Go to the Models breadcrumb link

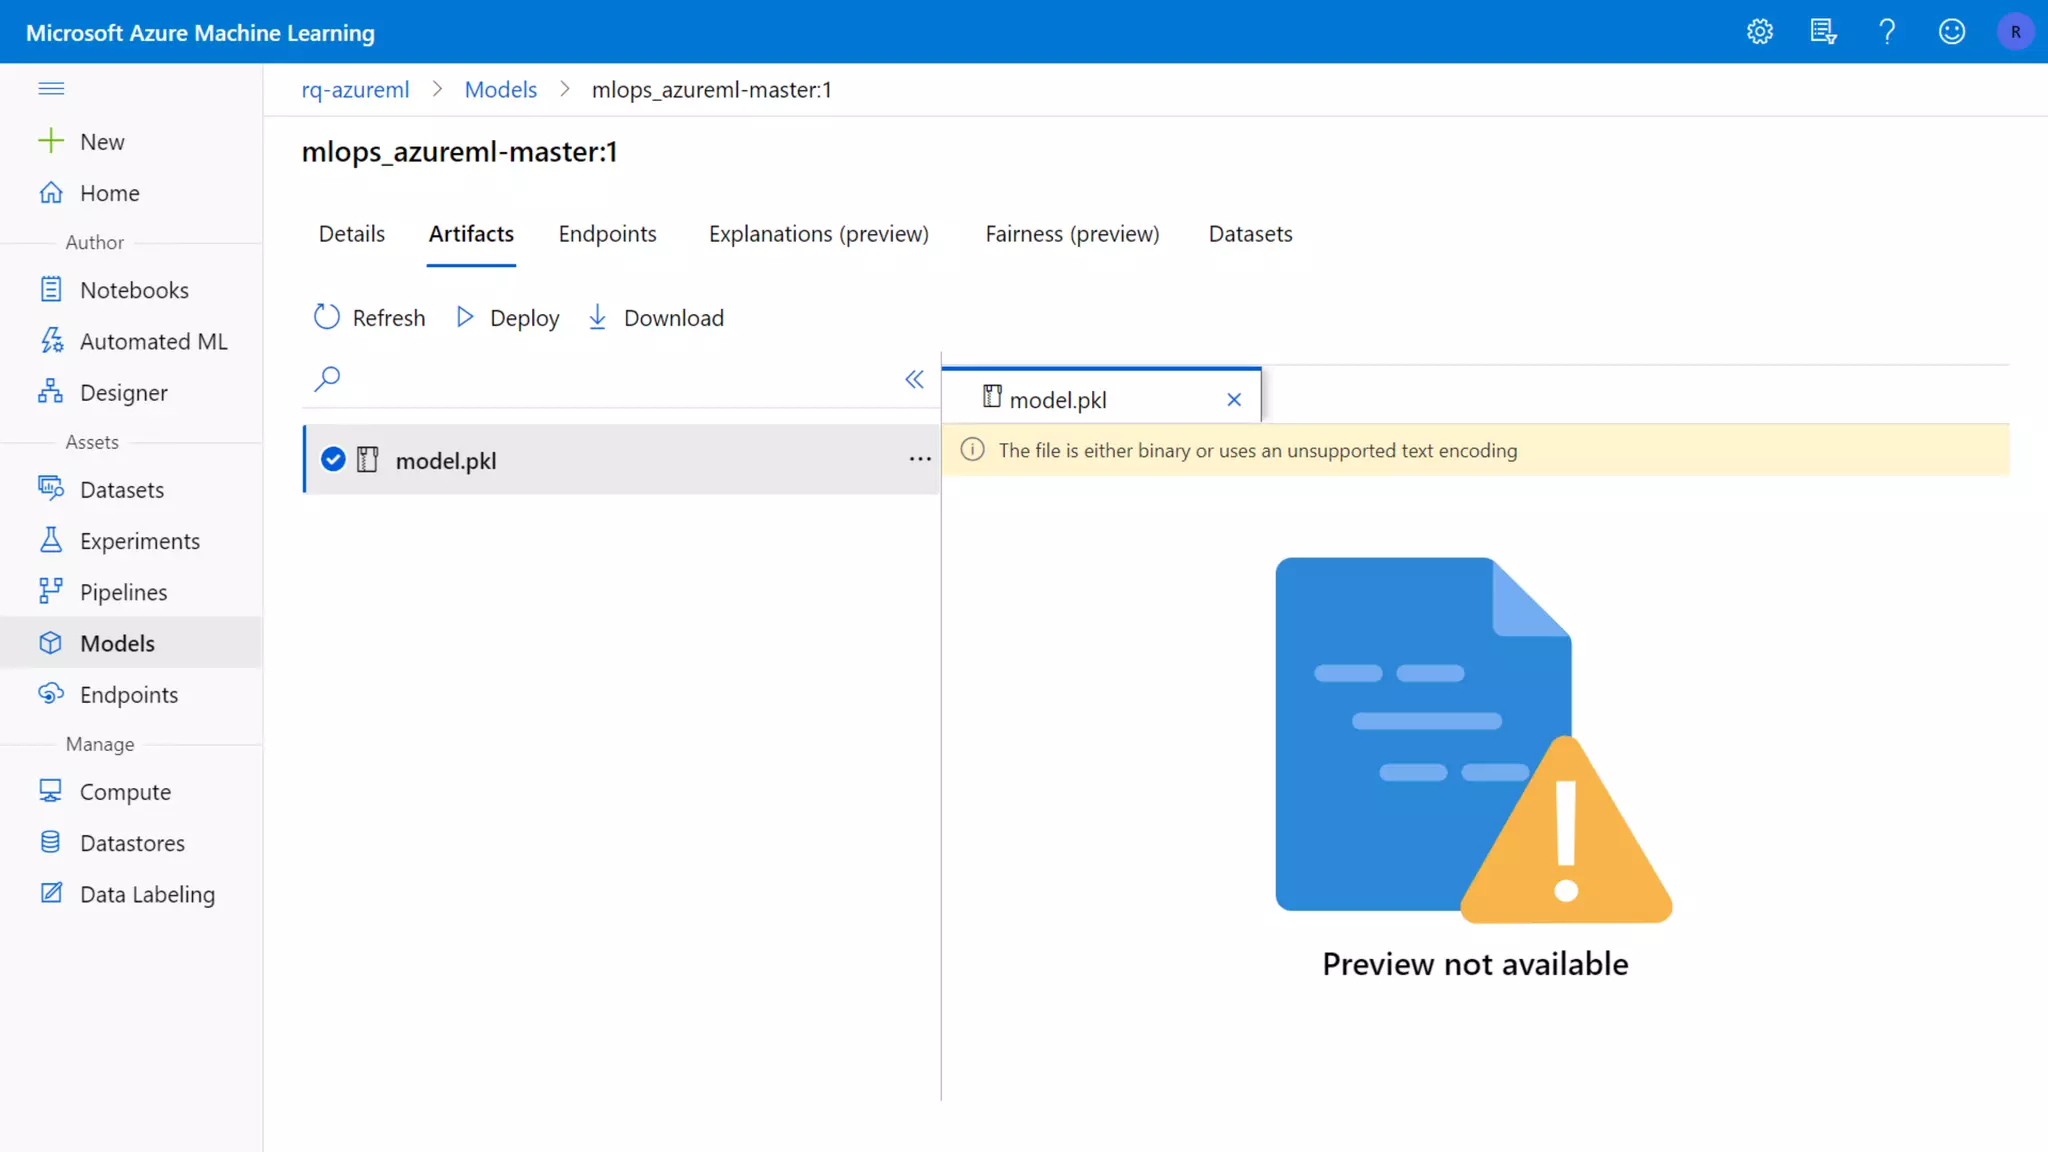tap(500, 90)
